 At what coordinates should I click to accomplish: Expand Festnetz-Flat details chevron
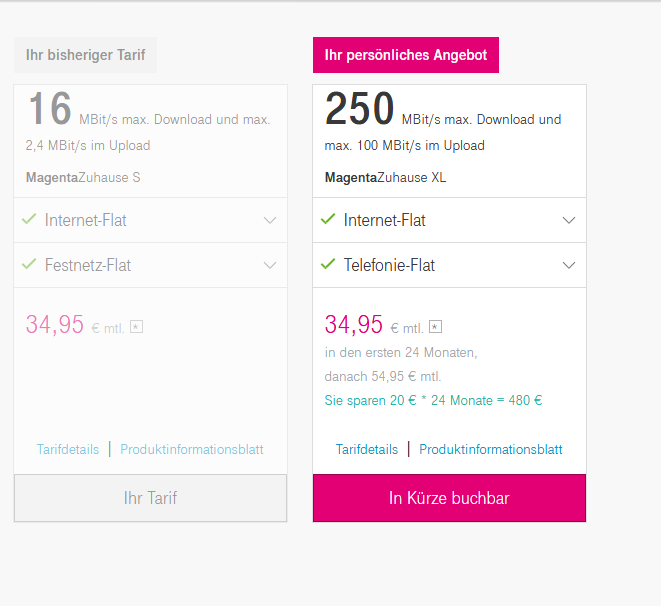[270, 266]
